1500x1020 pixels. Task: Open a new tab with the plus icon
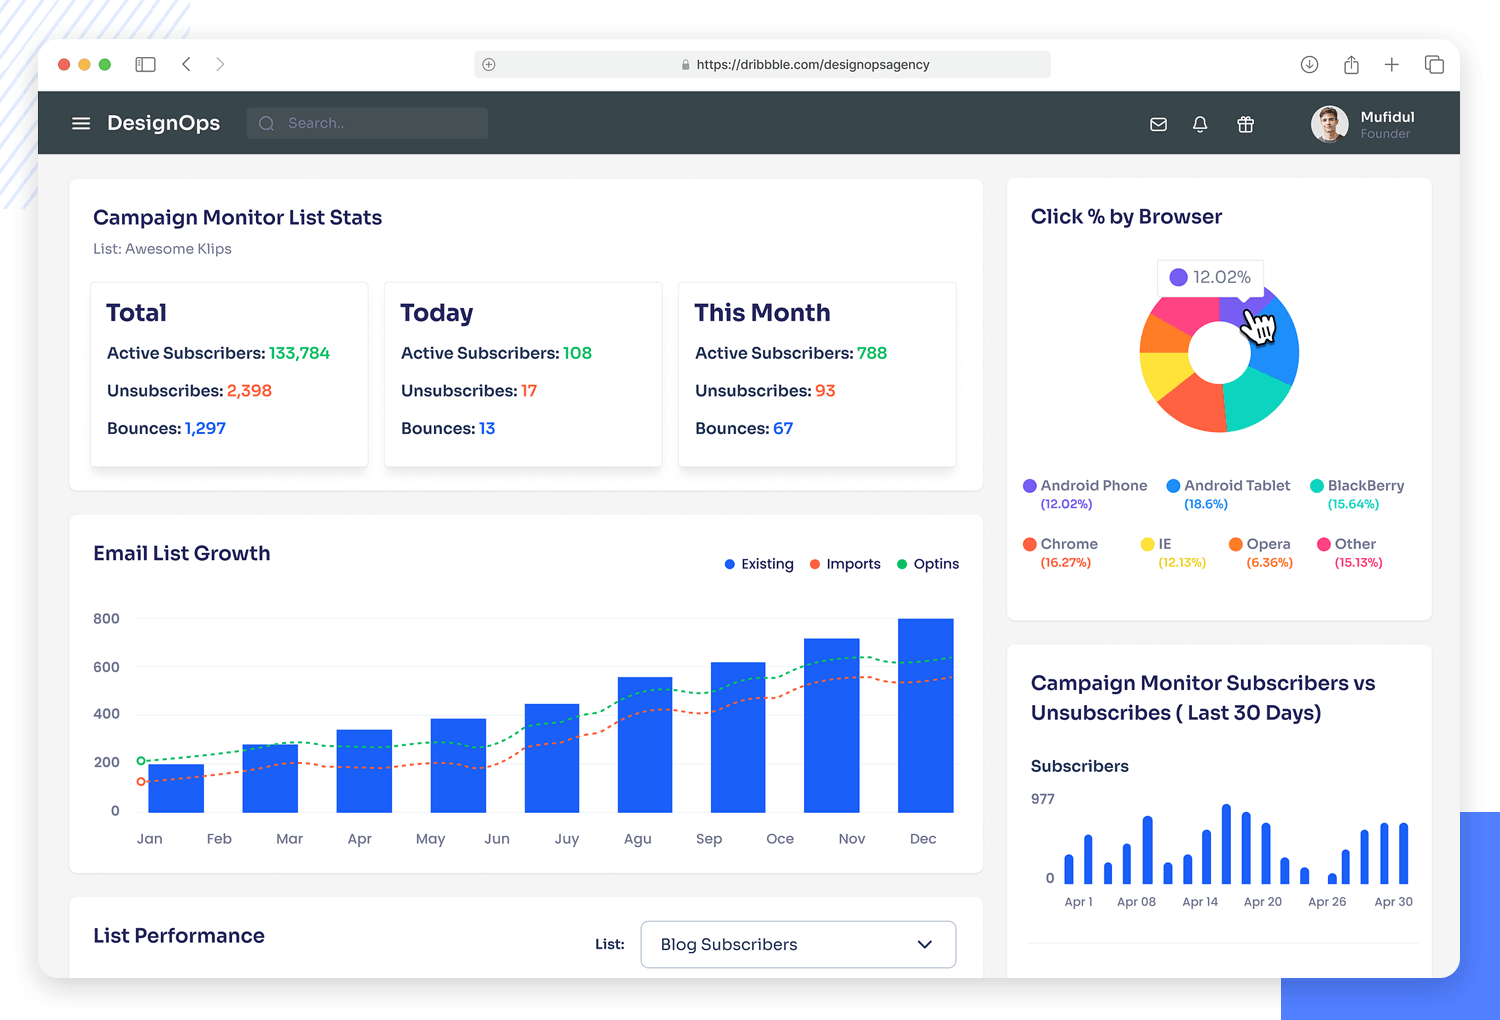1391,64
